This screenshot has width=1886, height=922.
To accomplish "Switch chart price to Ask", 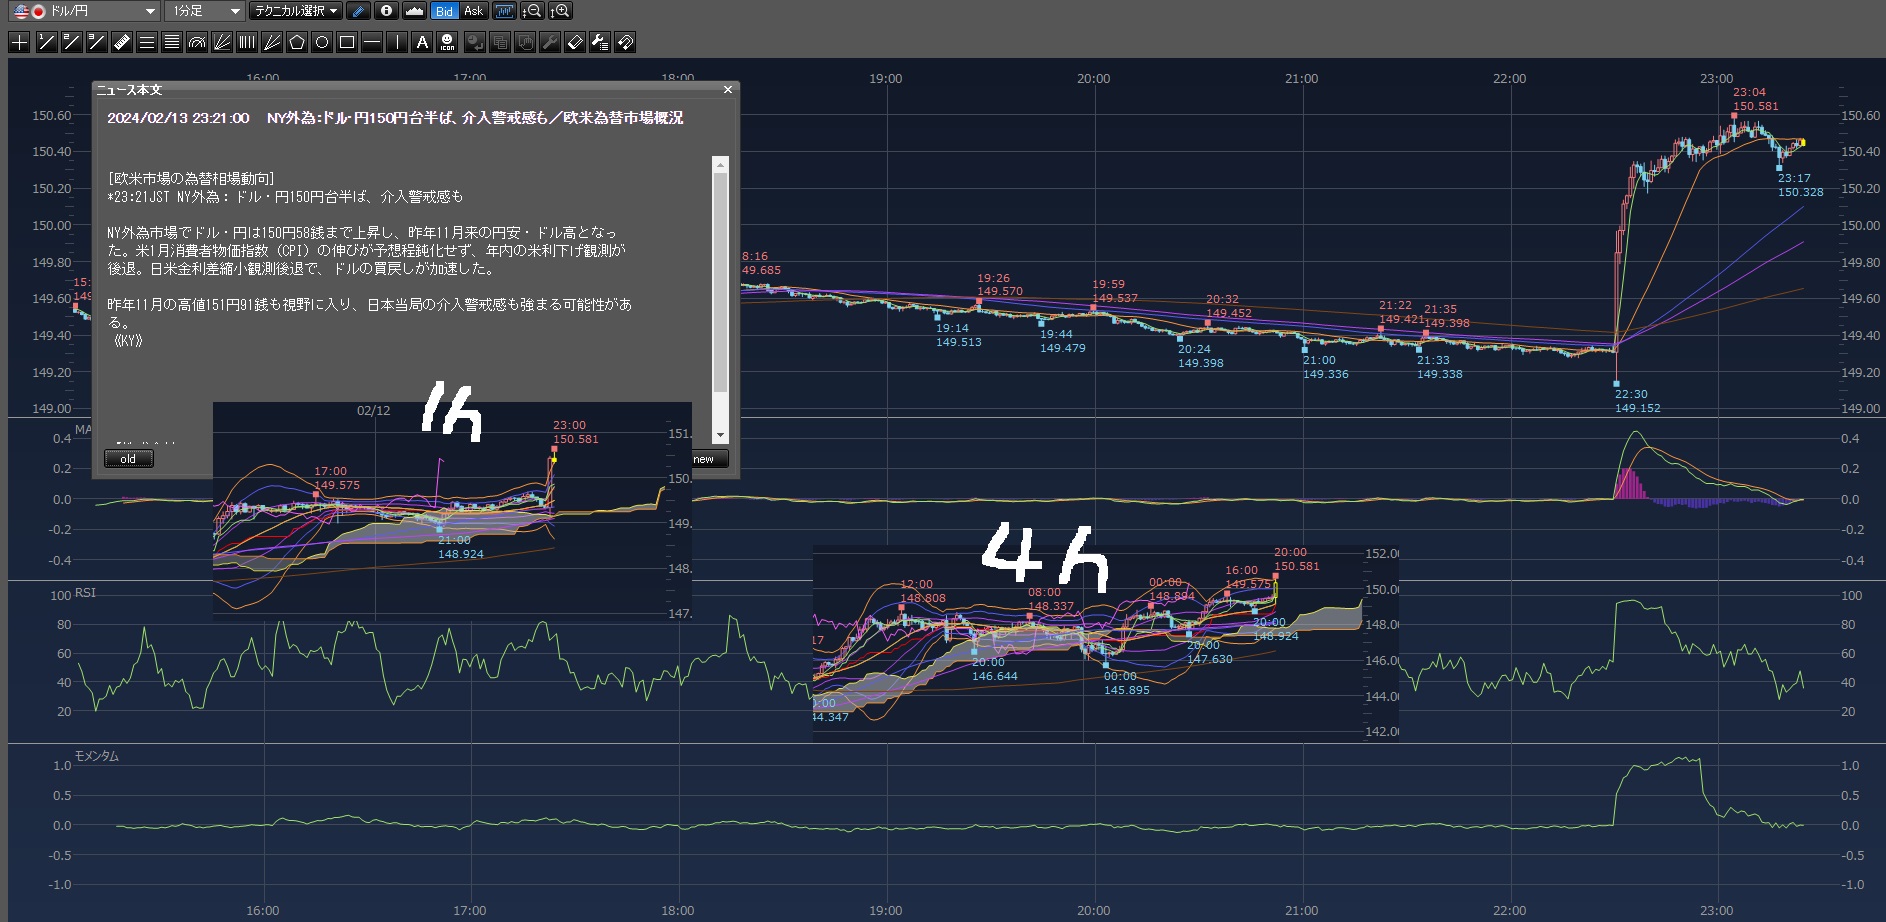I will (x=473, y=11).
